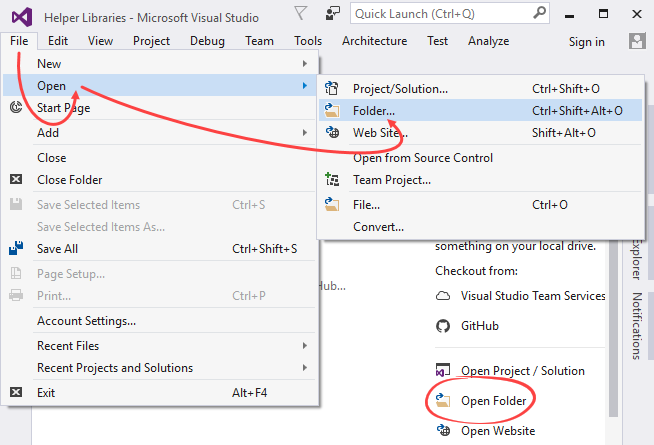Select Start Page menu entry
This screenshot has width=654, height=445.
click(x=160, y=108)
